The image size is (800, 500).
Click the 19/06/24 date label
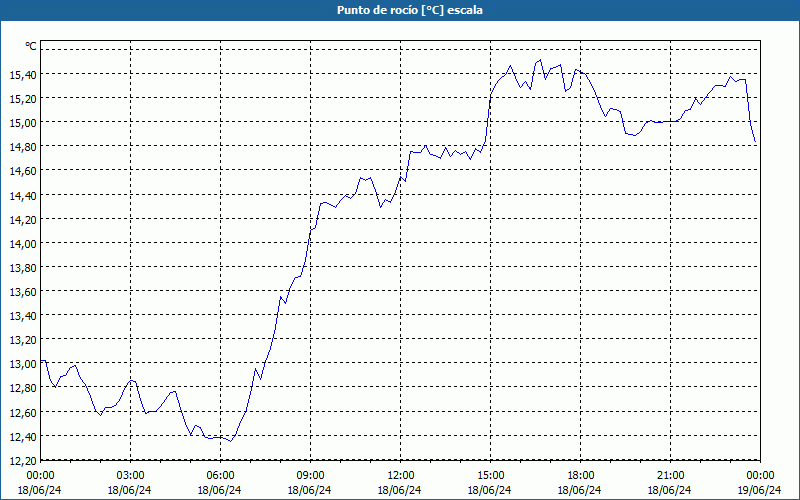coord(759,490)
